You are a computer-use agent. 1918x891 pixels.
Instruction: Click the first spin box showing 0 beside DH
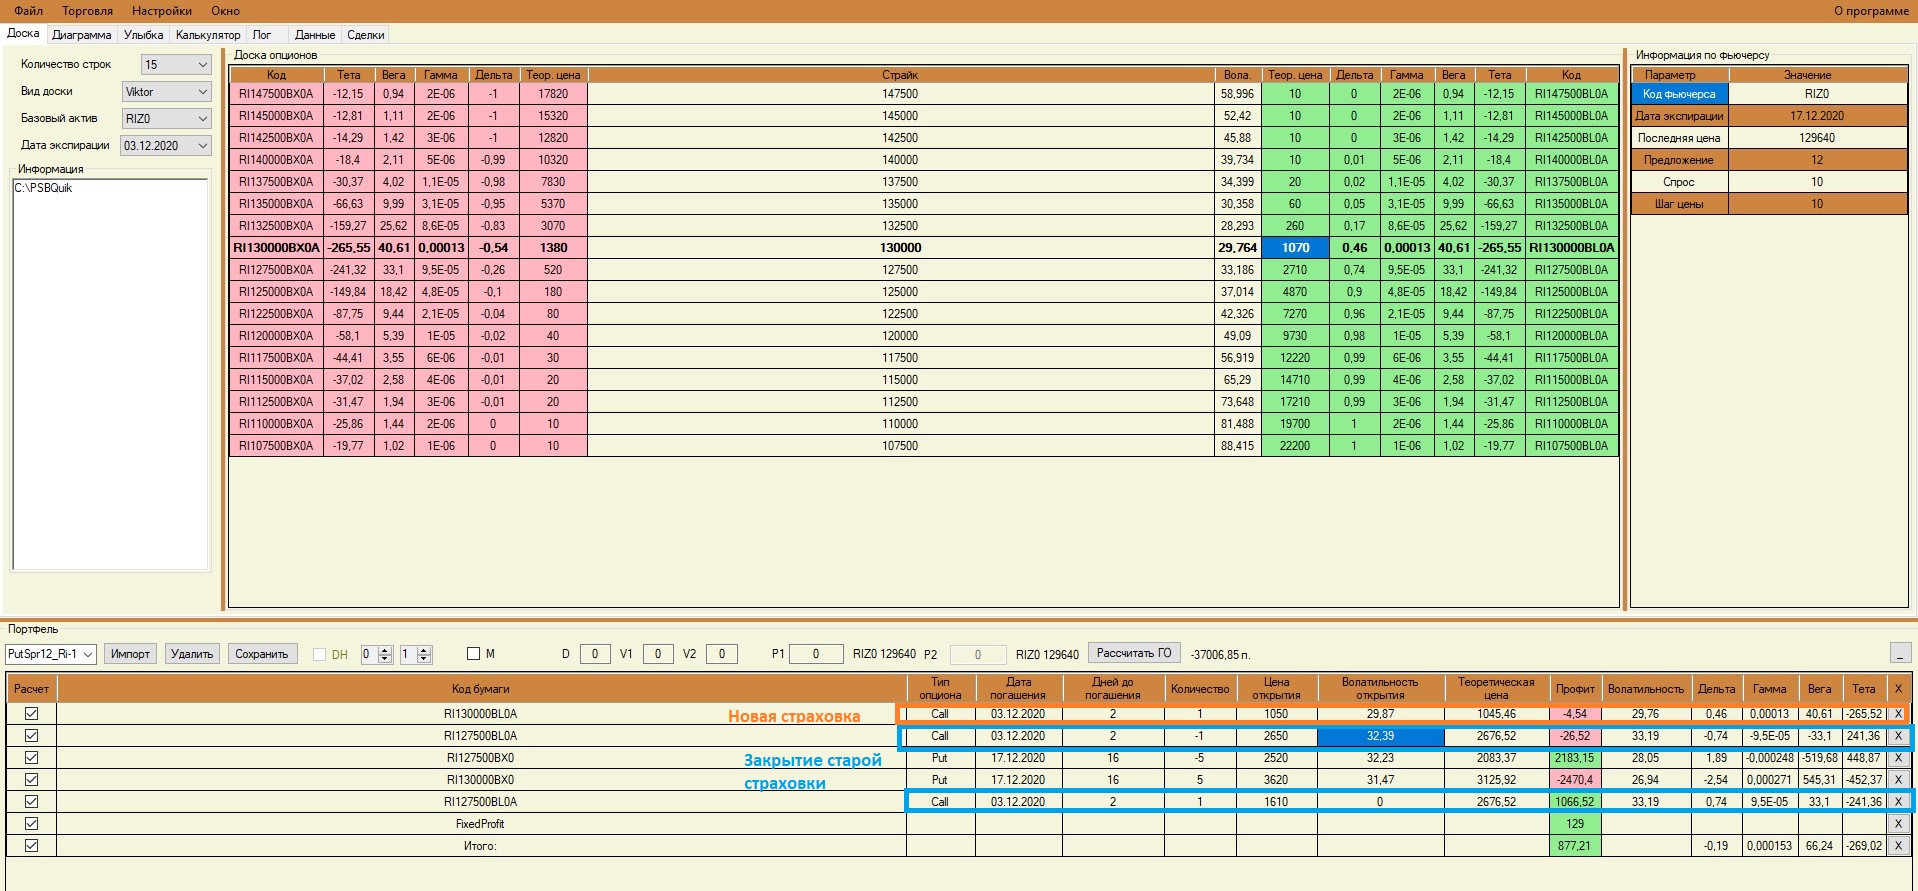pos(376,654)
